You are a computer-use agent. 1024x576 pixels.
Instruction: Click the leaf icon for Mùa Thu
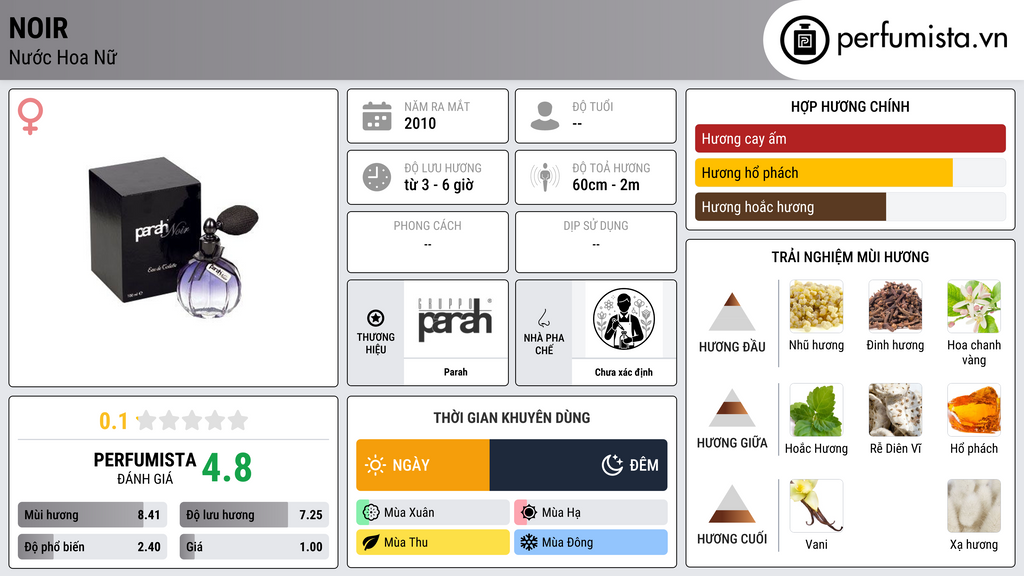tap(371, 542)
